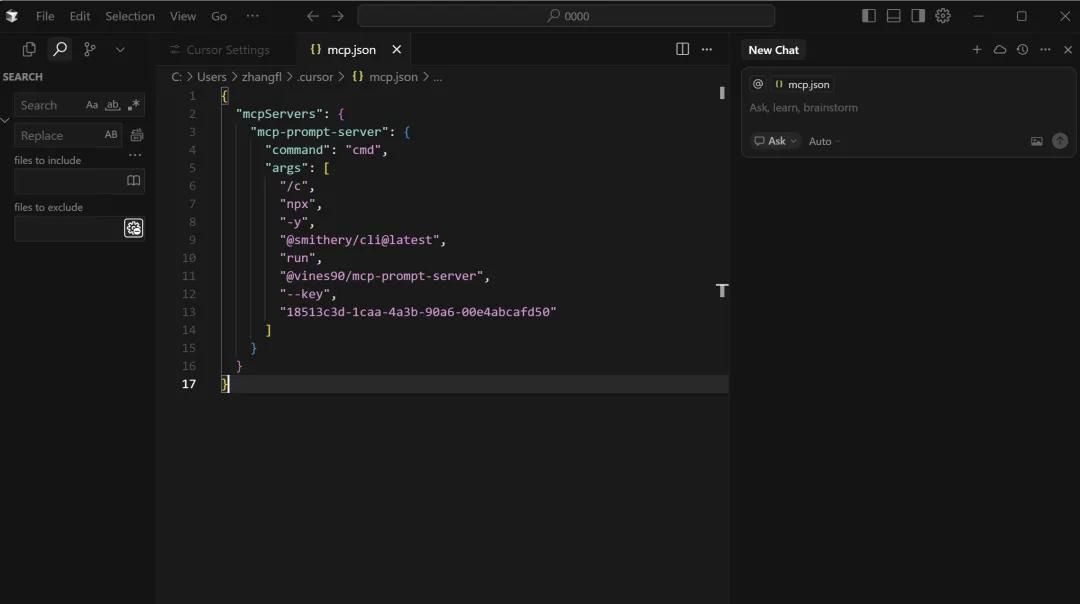This screenshot has height=604, width=1080.
Task: Split the editor to the right
Action: click(x=682, y=49)
